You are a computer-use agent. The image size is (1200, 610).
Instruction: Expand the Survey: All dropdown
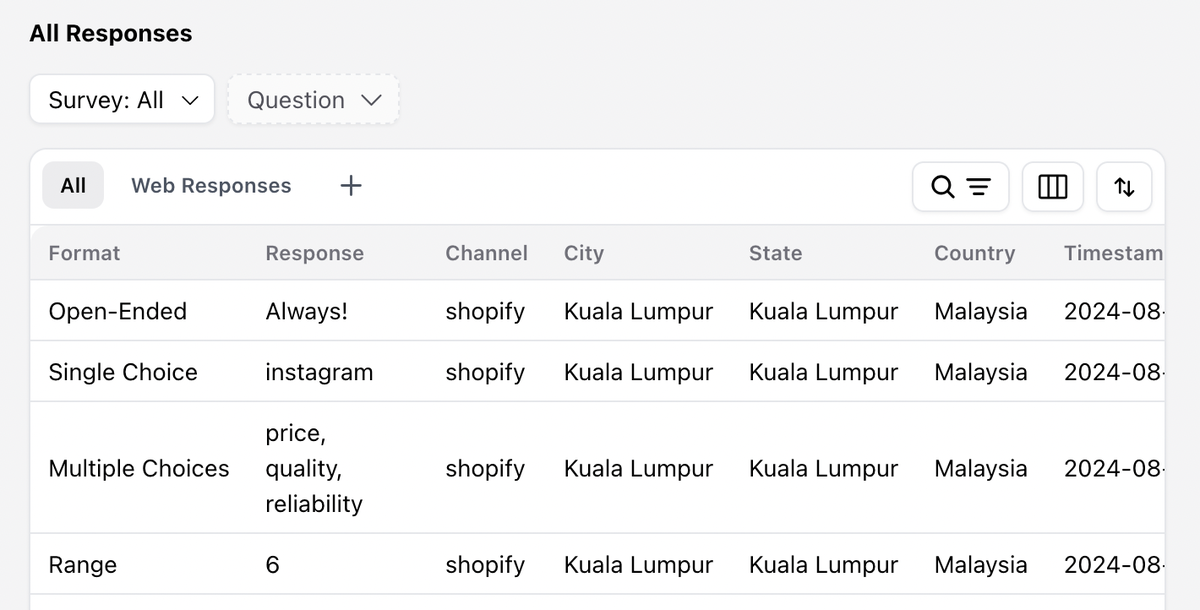(122, 100)
